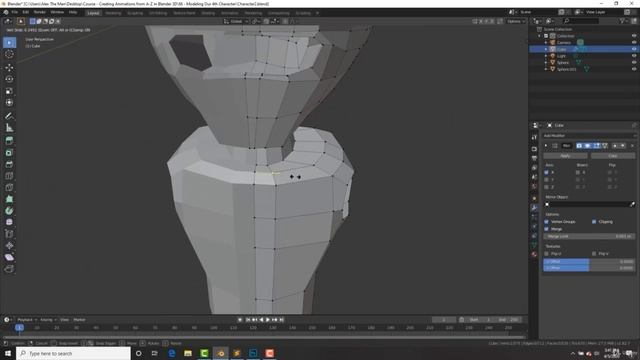Toggle mirror Axis Y checkbox

click(547, 180)
